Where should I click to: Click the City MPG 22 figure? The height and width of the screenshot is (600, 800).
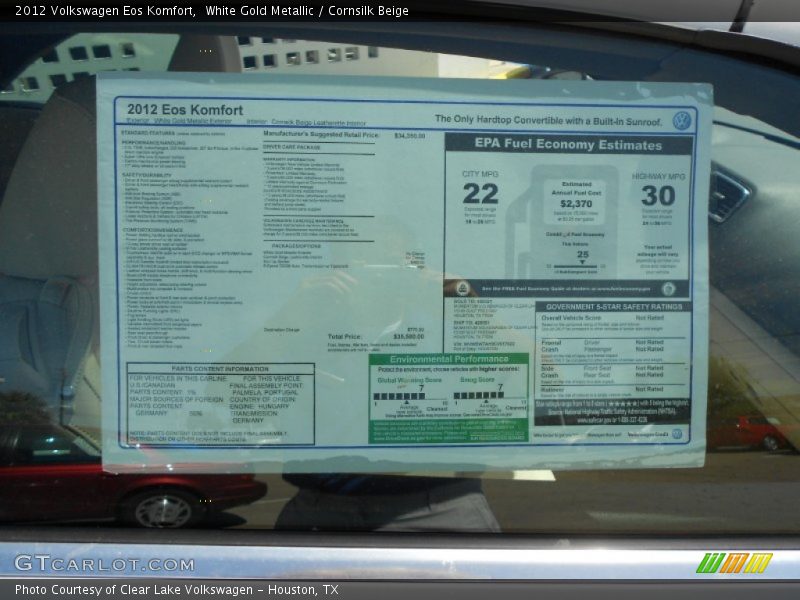480,194
